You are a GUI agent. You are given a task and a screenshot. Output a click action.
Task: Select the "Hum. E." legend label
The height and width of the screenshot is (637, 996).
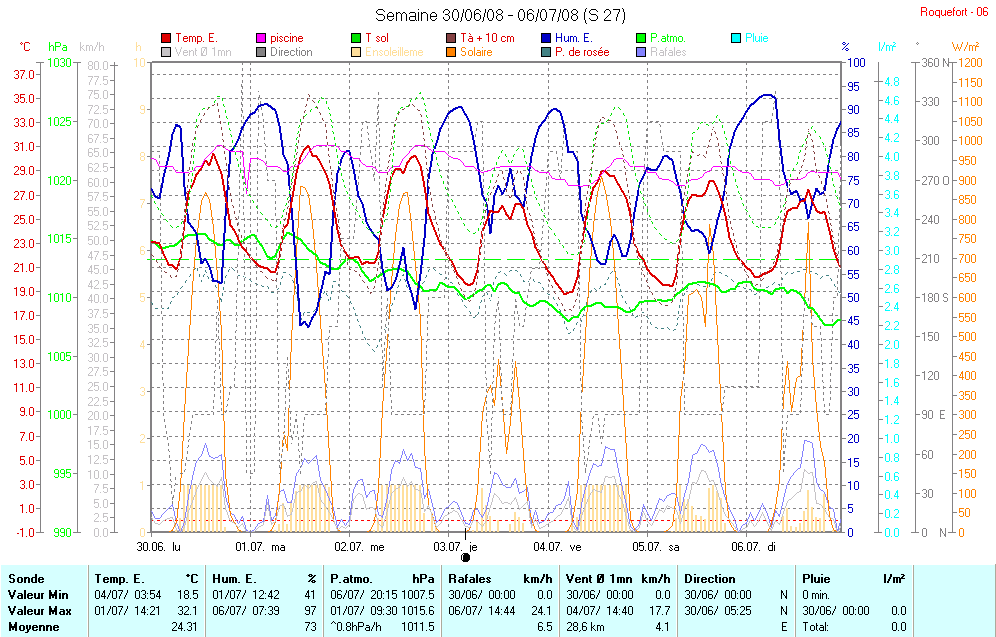click(x=574, y=38)
